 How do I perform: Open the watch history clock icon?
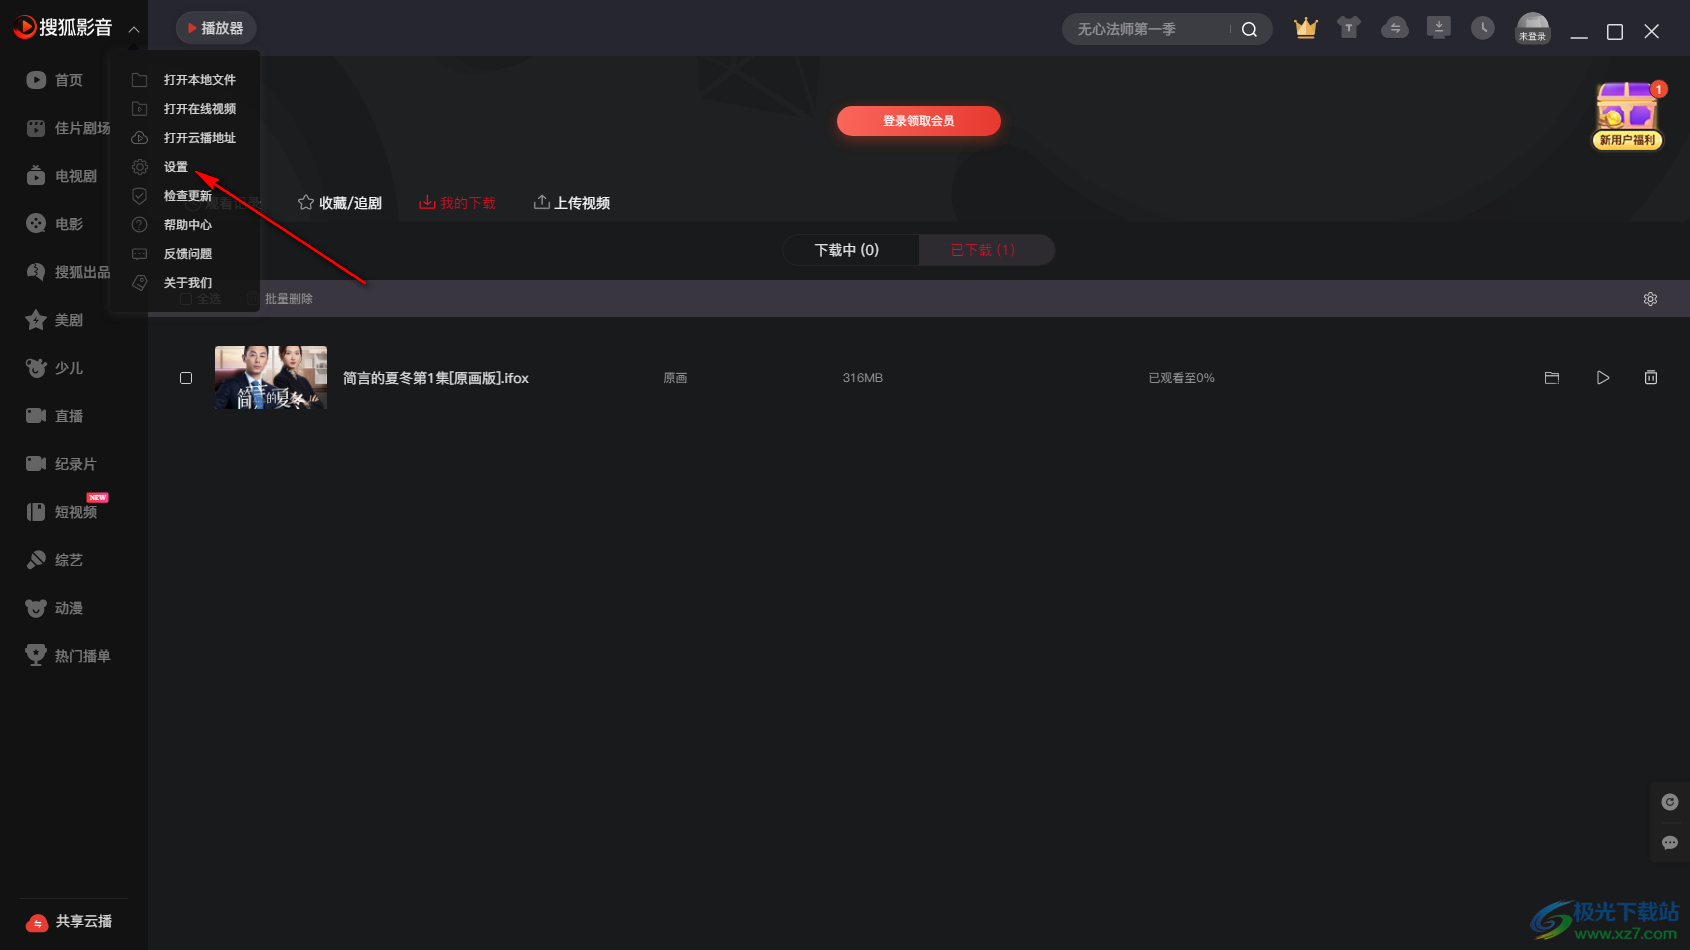pos(1482,28)
